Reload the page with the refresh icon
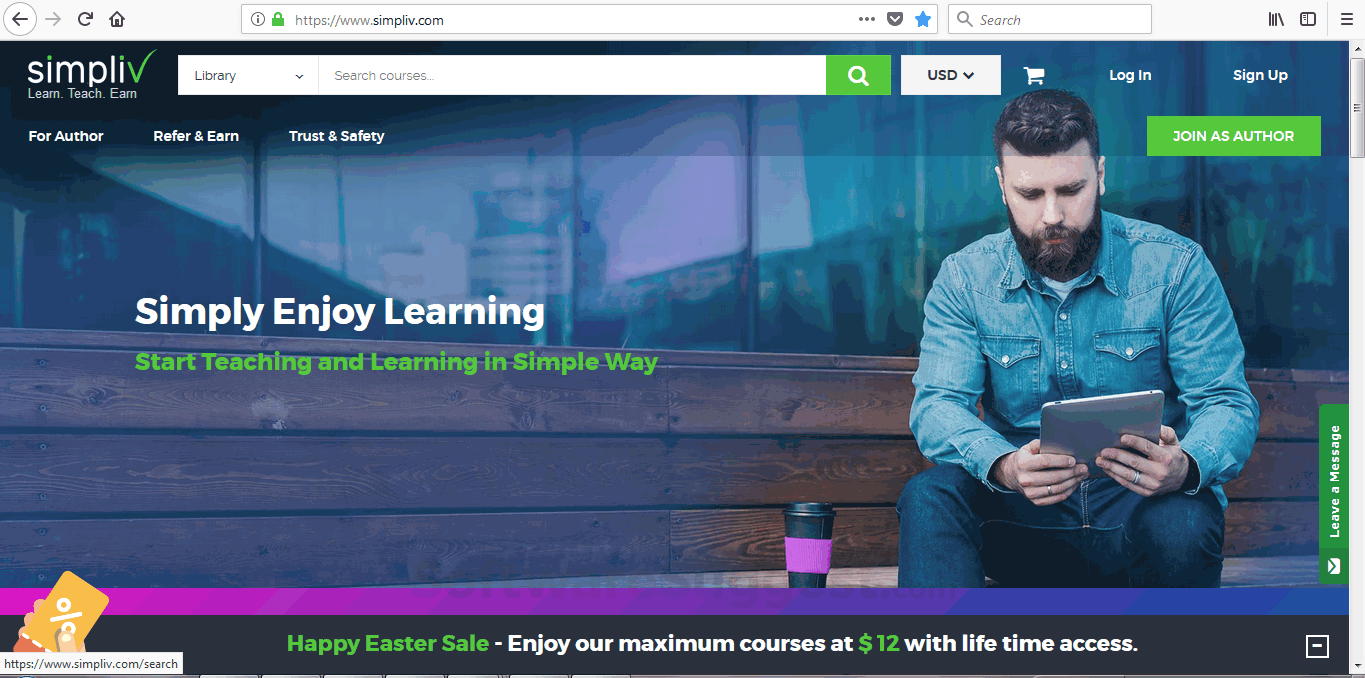This screenshot has width=1365, height=678. (x=85, y=19)
